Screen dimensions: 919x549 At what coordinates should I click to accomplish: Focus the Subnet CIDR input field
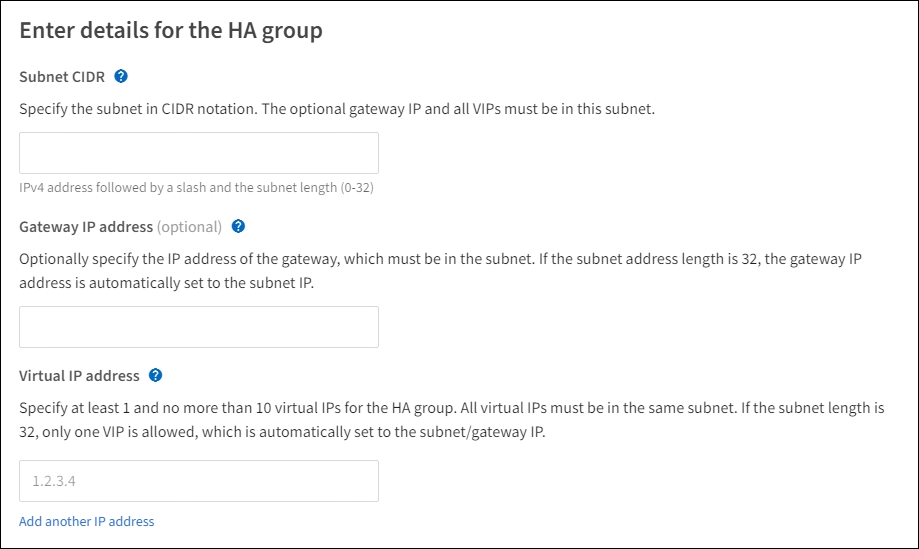(199, 153)
